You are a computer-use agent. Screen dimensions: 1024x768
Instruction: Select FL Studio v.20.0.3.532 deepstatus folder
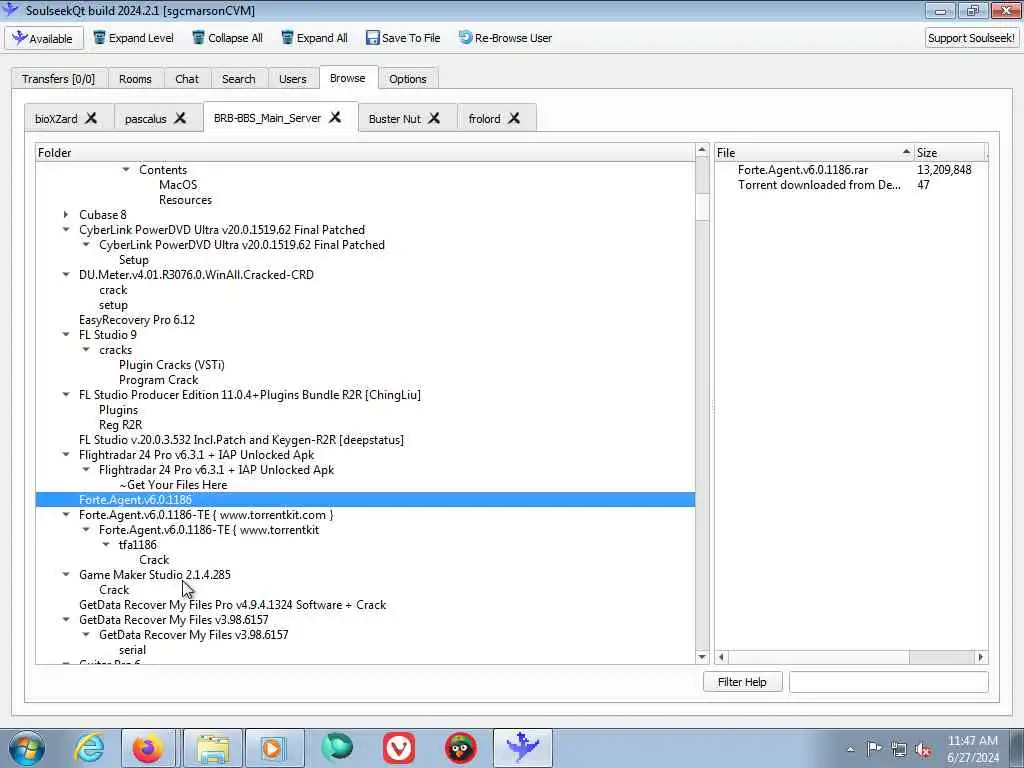coord(241,440)
